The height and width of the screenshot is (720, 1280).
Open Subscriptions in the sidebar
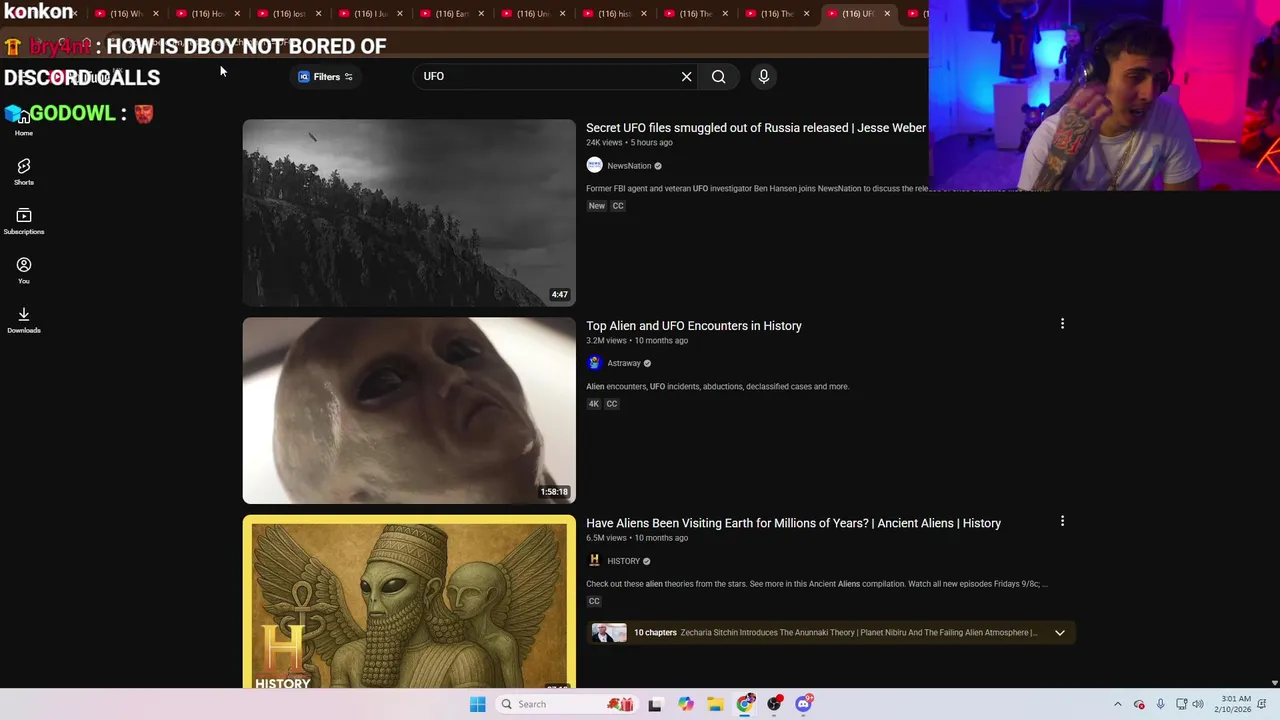click(x=24, y=222)
